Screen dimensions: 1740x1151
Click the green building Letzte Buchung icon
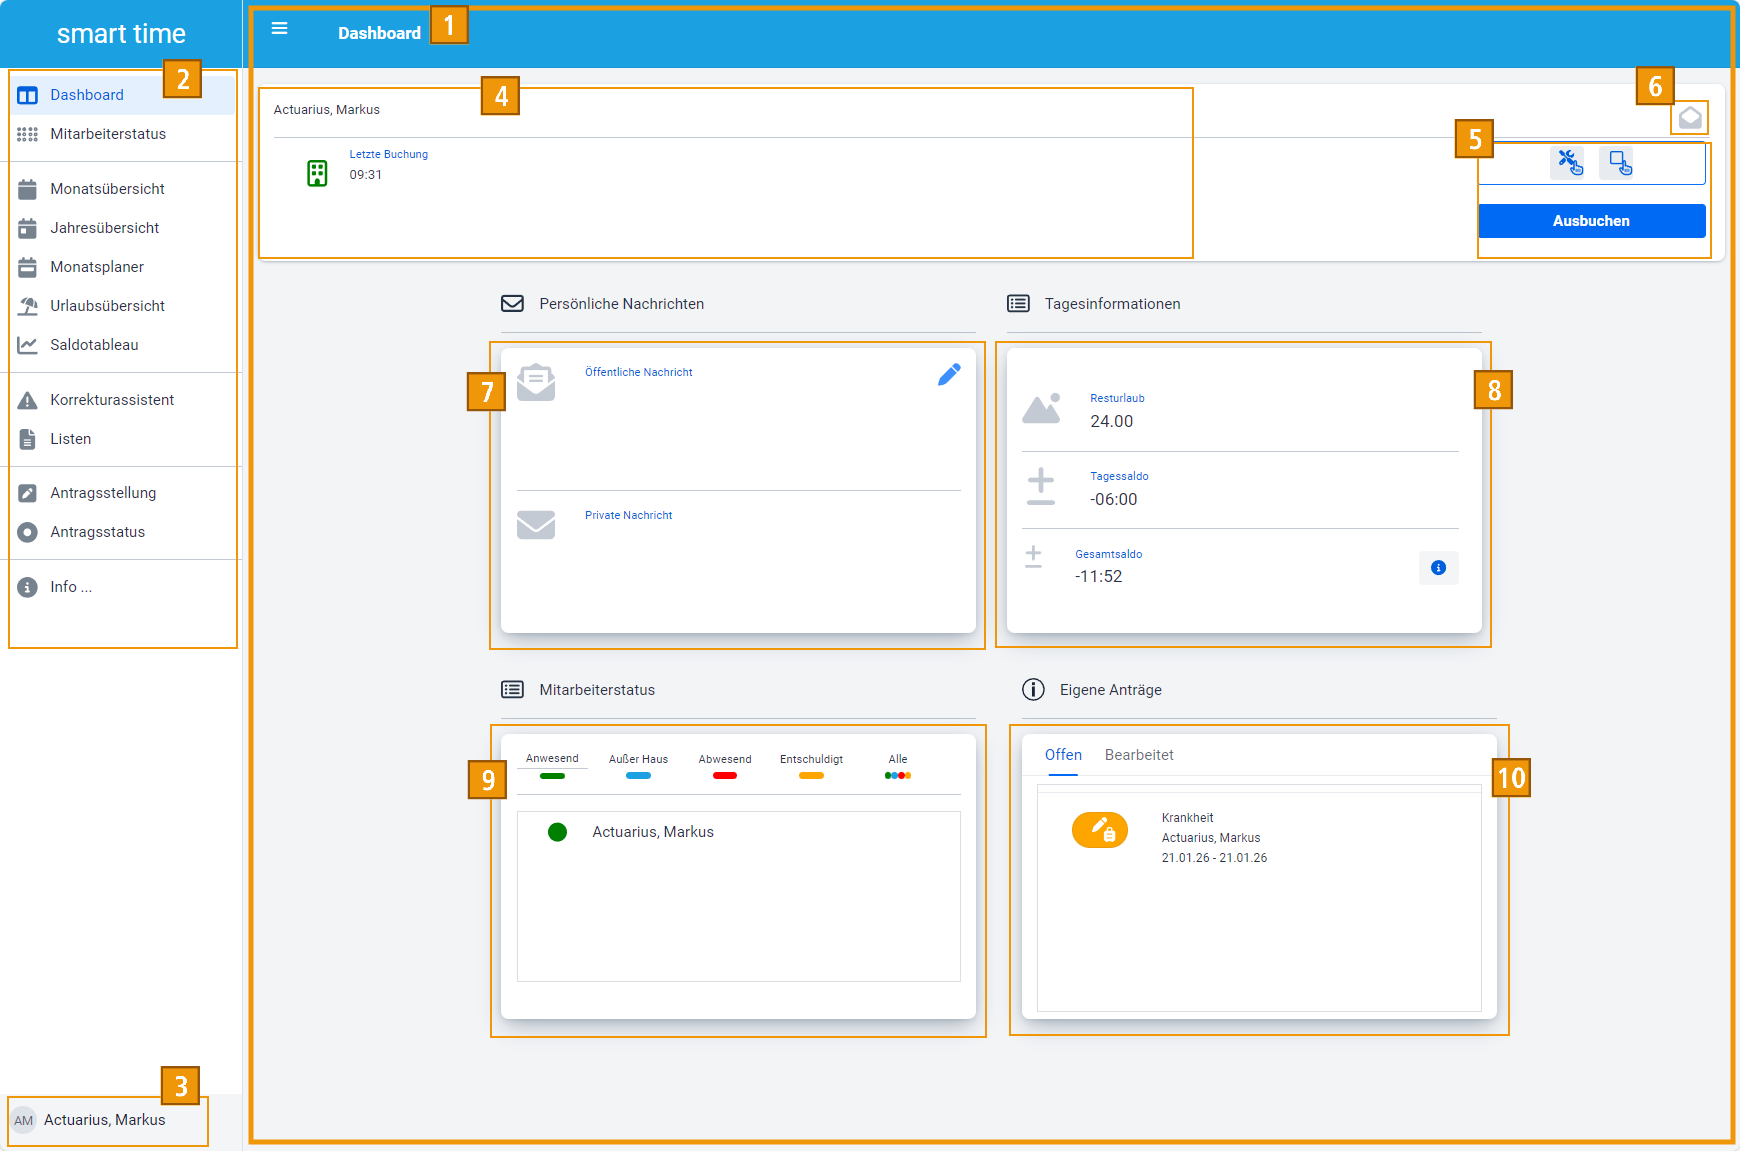317,173
